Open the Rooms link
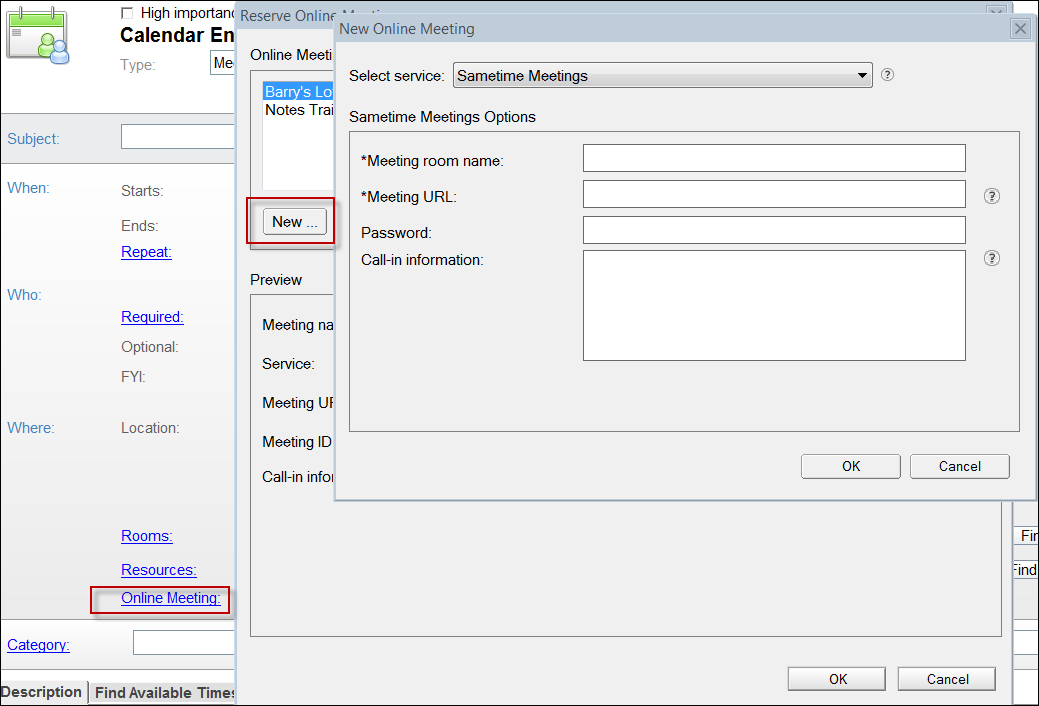 (x=147, y=536)
